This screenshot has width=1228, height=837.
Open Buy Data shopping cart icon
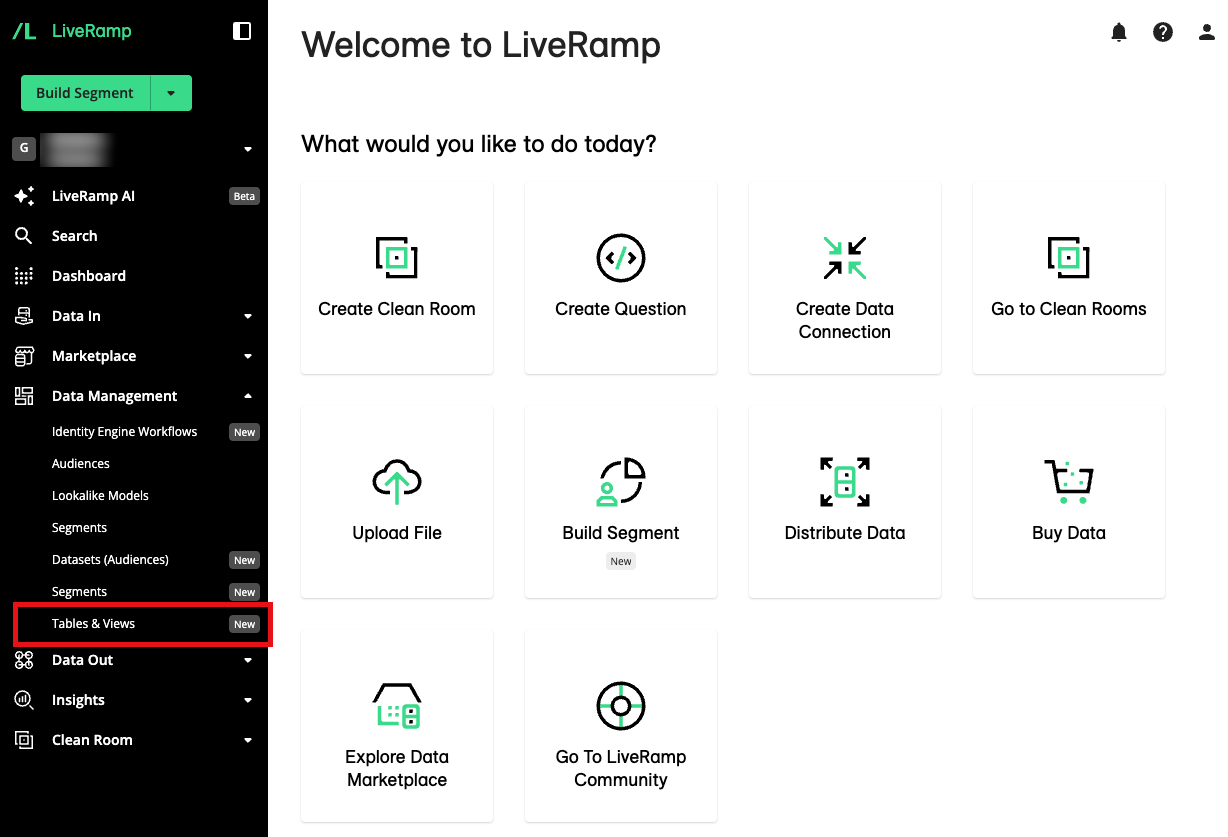(1068, 481)
